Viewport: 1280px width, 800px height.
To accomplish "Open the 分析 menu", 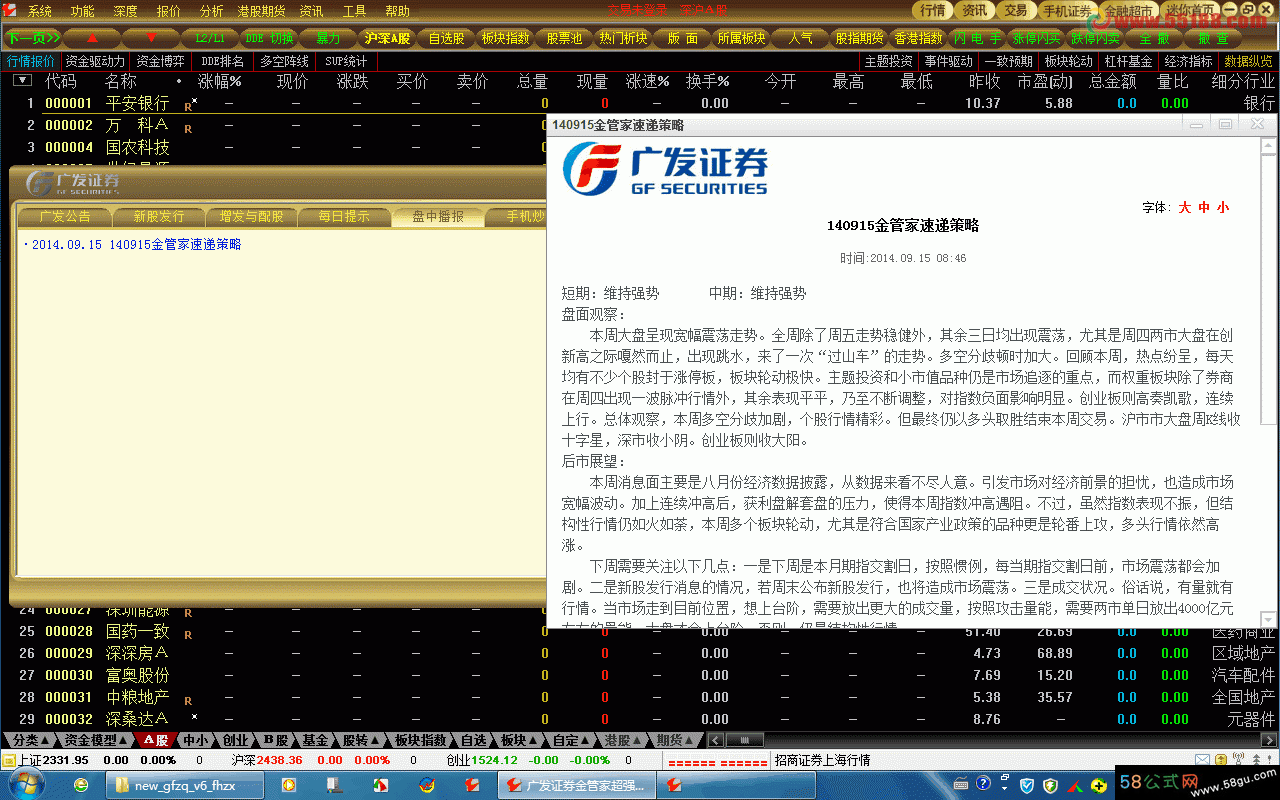I will click(211, 12).
